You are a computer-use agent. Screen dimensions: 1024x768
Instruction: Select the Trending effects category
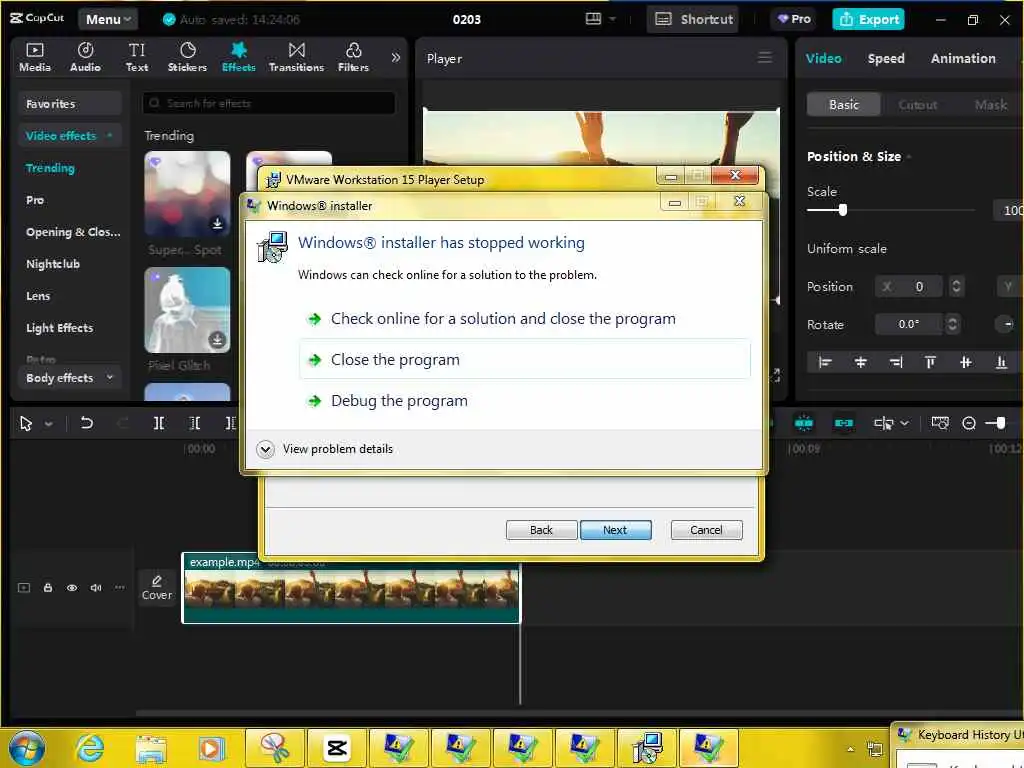(x=50, y=168)
